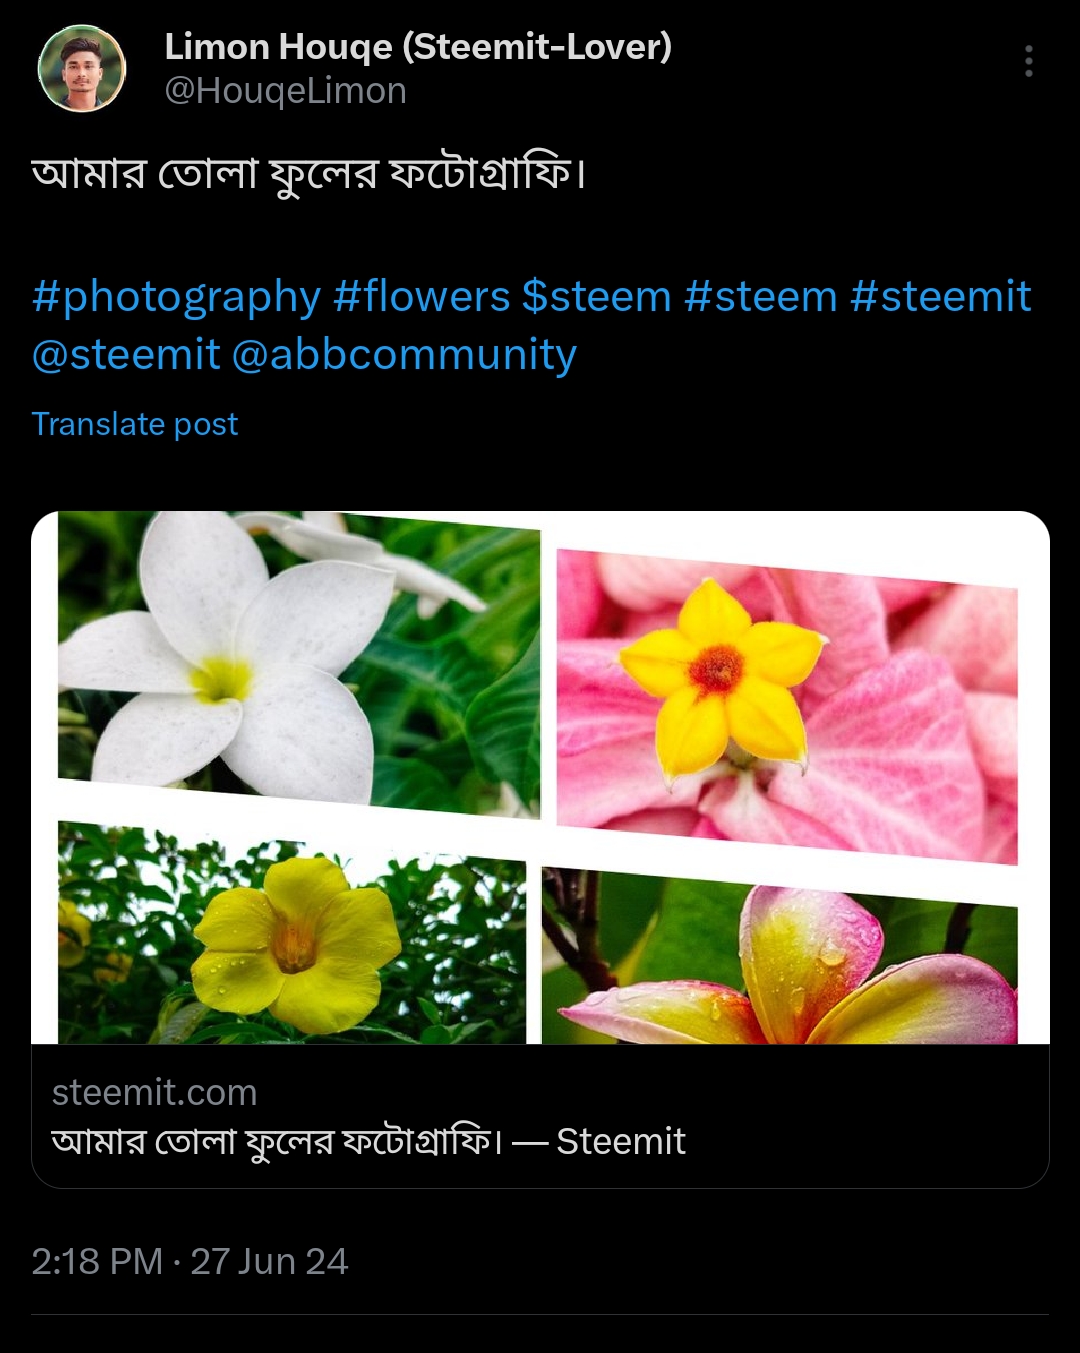Screen dimensions: 1080x1353
Task: Click the Translate post link
Action: tap(135, 424)
